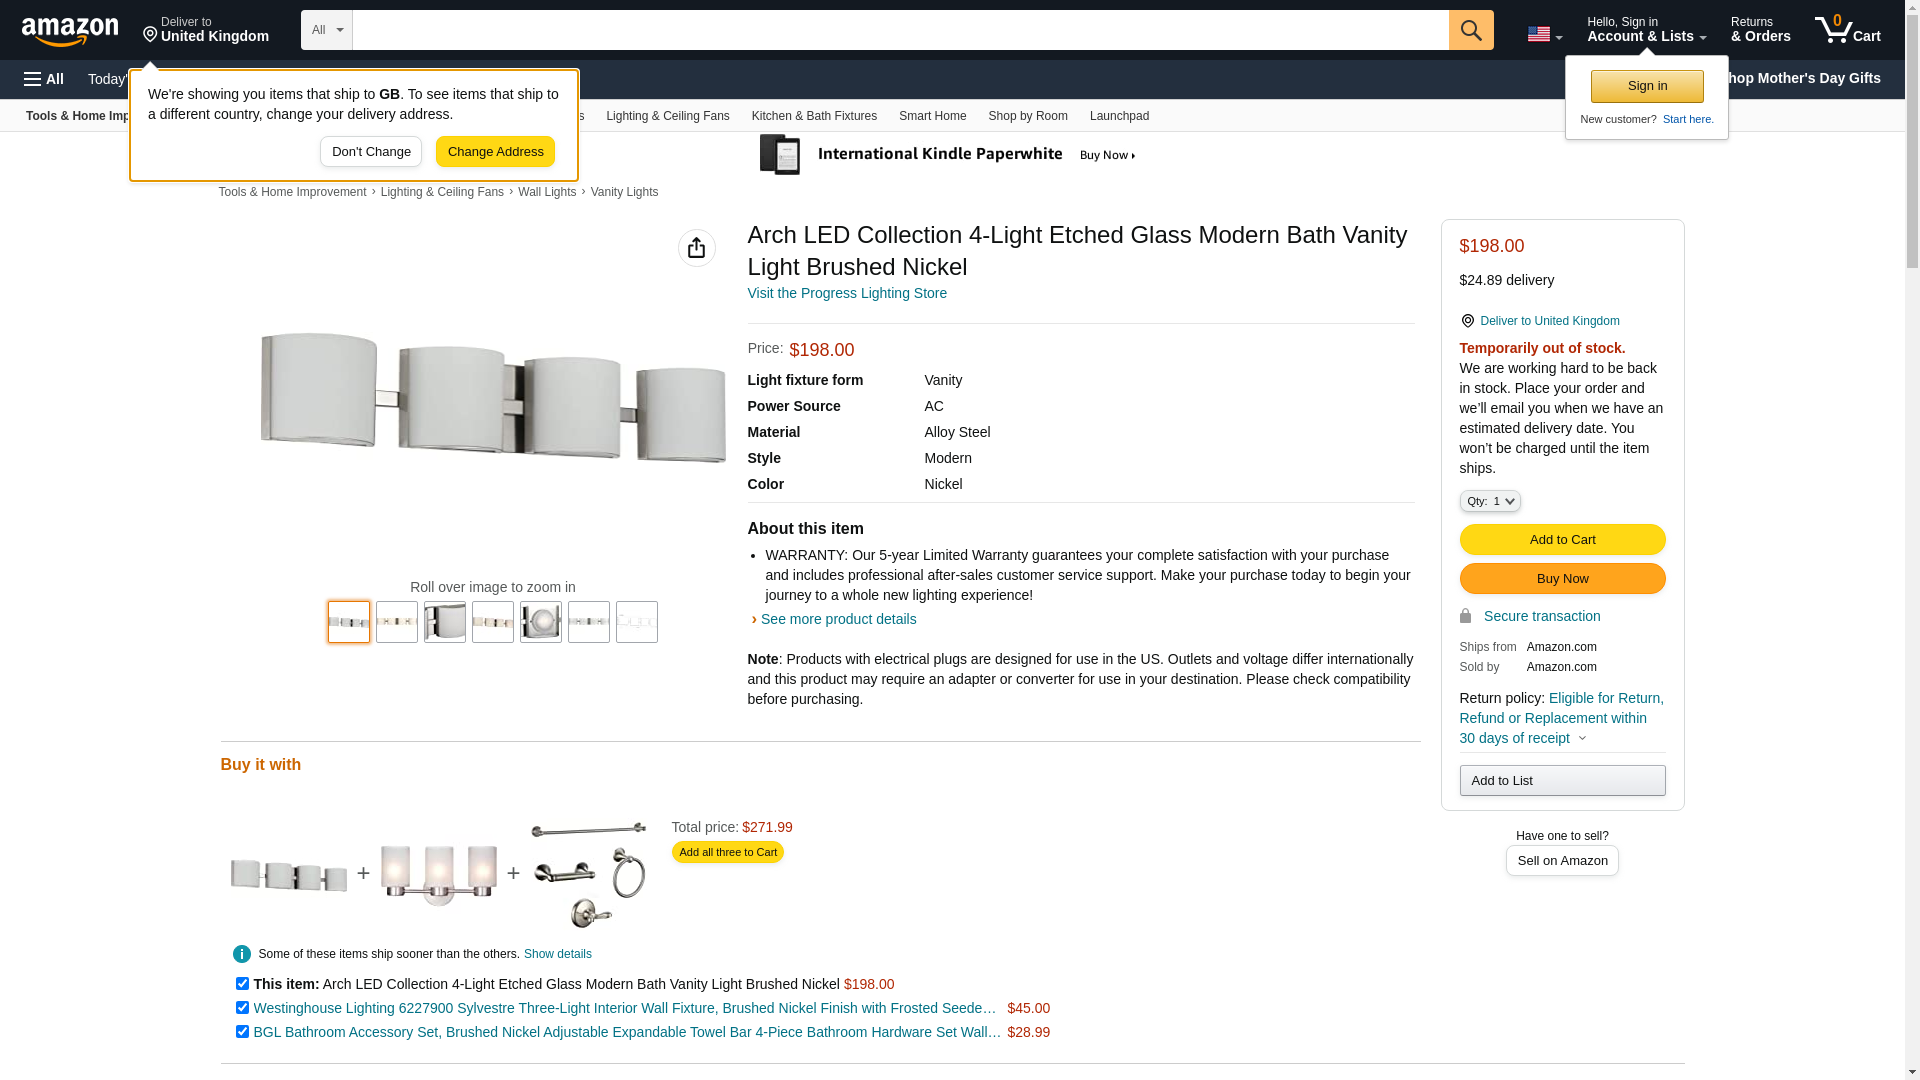Image resolution: width=1920 pixels, height=1080 pixels.
Task: Visit the Progress Lighting Store link
Action: point(846,293)
